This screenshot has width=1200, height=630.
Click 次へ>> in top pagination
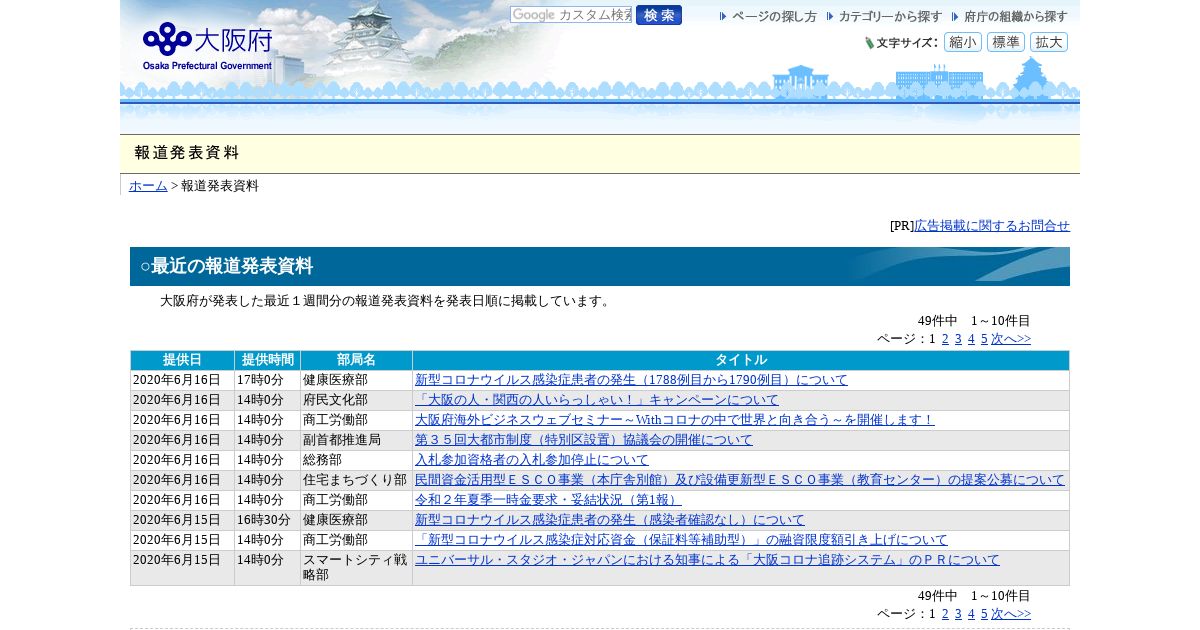tap(1011, 339)
